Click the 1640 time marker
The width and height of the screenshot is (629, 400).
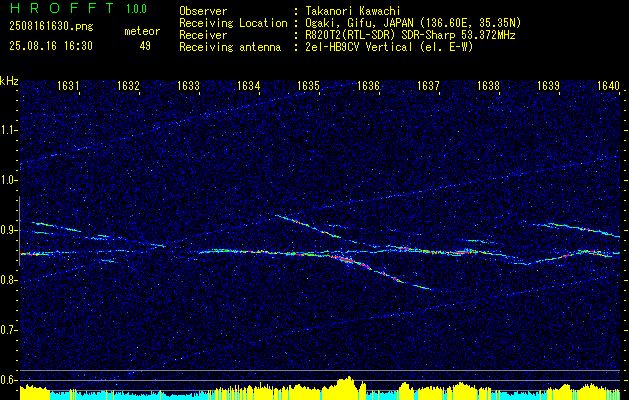[608, 85]
